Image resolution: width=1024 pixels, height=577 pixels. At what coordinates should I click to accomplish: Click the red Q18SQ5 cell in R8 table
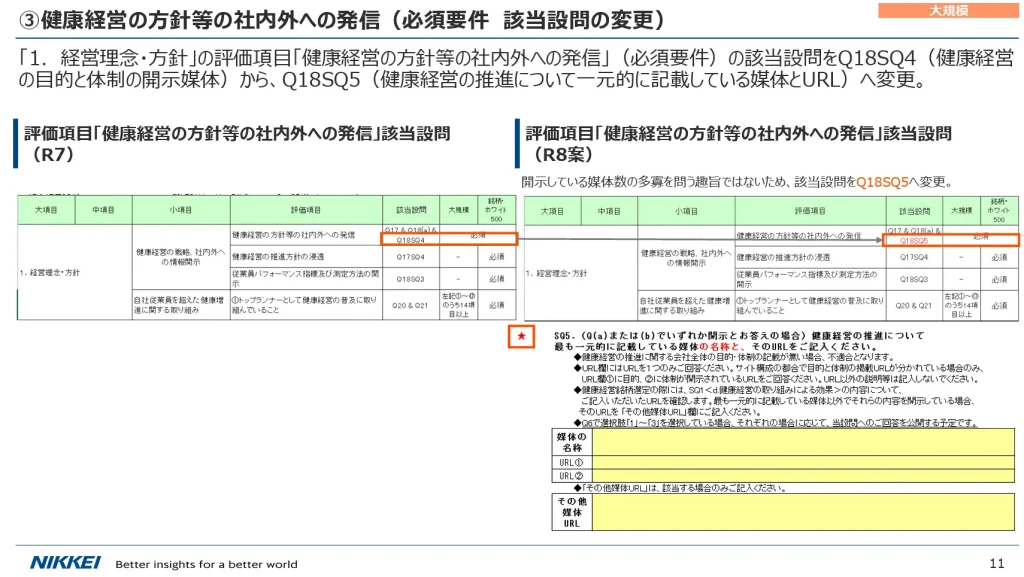913,241
